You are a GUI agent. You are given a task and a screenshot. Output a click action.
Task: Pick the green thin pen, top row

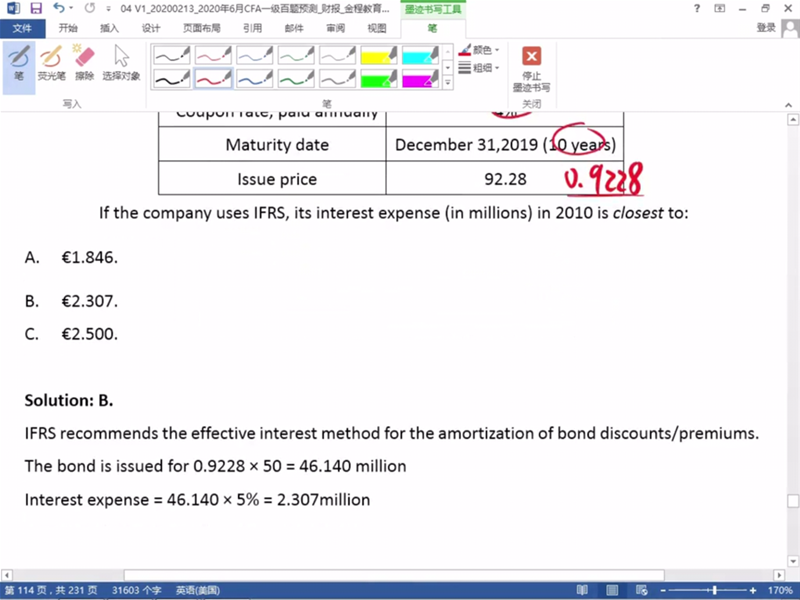(x=296, y=55)
